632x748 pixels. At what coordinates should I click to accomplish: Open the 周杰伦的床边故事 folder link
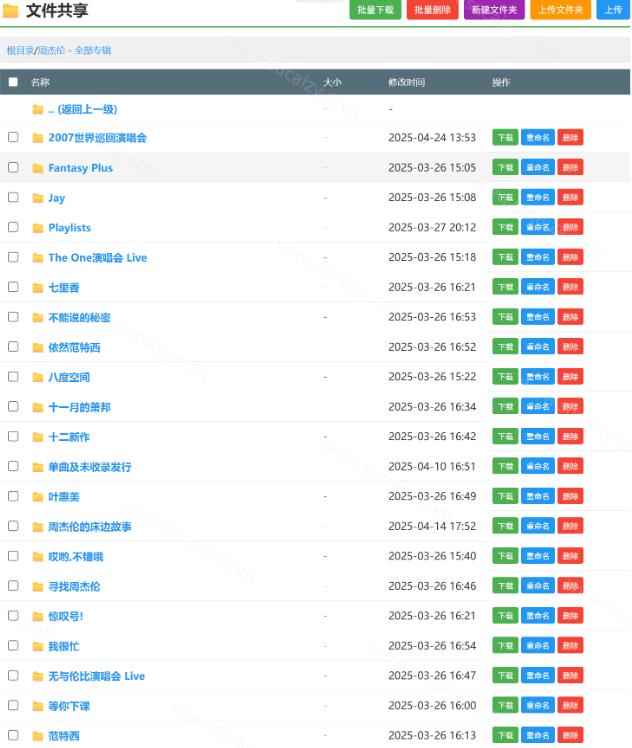(x=90, y=527)
